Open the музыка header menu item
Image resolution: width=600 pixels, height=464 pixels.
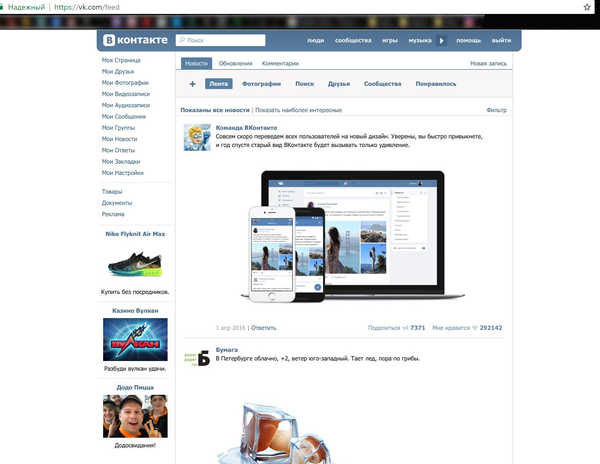pyautogui.click(x=420, y=40)
